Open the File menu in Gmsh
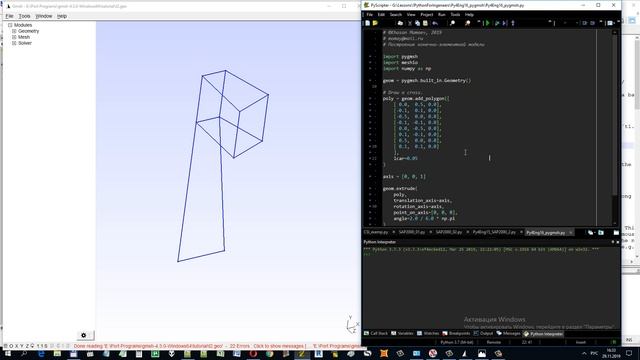 (x=9, y=16)
